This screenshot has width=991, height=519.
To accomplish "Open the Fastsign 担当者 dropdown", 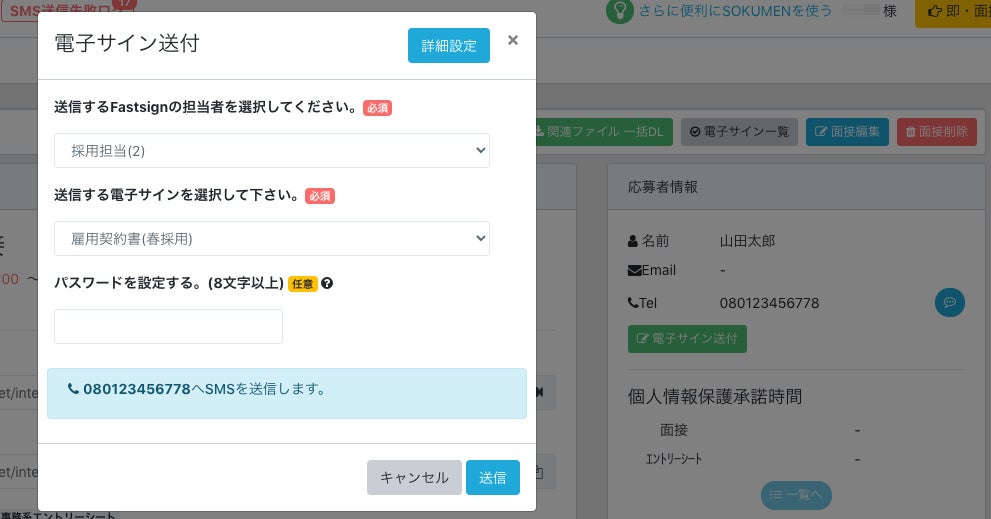I will [272, 151].
